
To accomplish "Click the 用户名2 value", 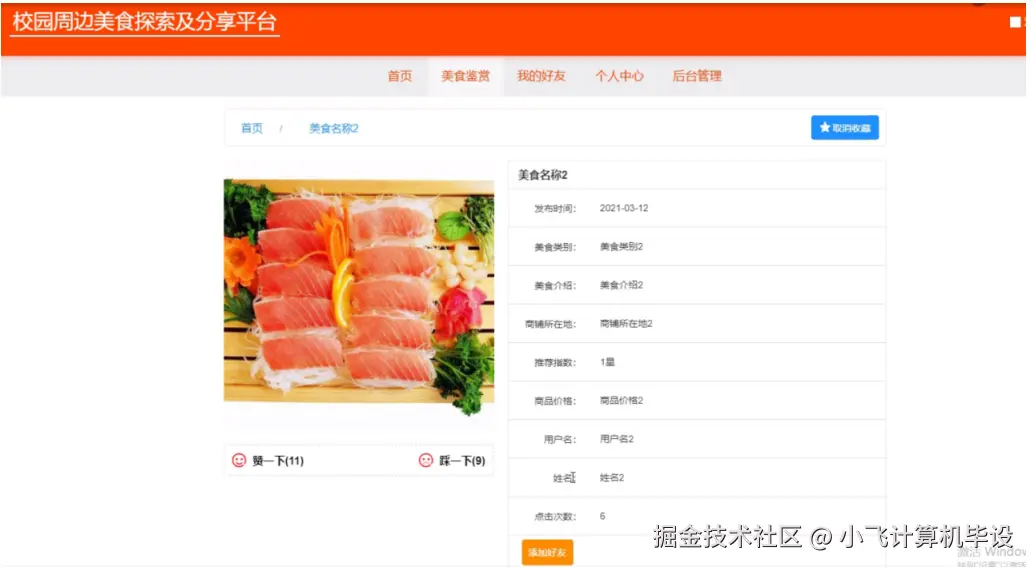I will pos(617,439).
